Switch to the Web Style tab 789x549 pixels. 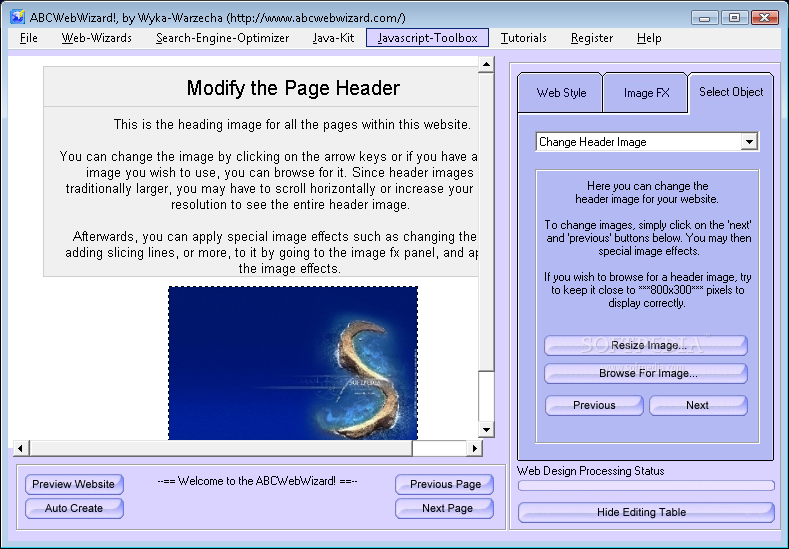coord(561,93)
